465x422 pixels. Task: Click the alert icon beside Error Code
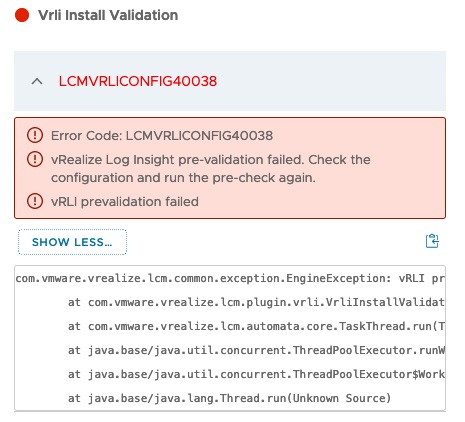click(x=35, y=135)
